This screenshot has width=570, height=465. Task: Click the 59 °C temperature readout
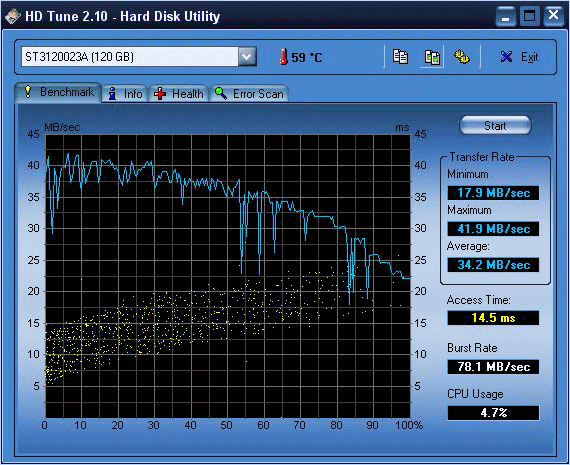(x=306, y=57)
